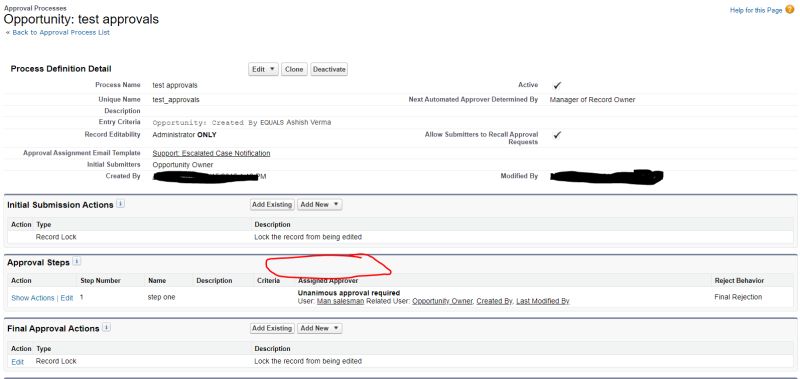The image size is (800, 379).
Task: Click the Deactivate button
Action: (x=329, y=69)
